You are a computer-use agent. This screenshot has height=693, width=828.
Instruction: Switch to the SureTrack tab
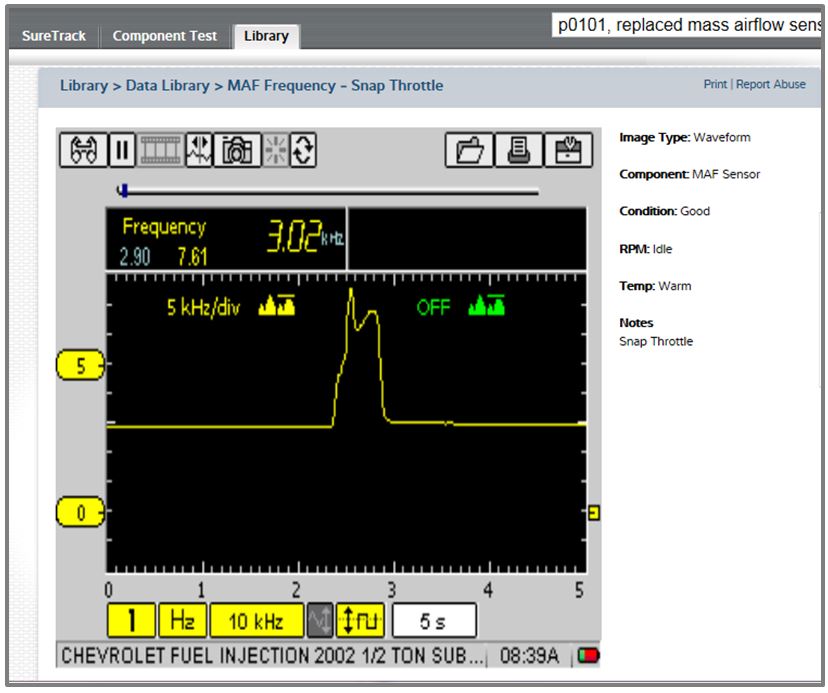[55, 35]
